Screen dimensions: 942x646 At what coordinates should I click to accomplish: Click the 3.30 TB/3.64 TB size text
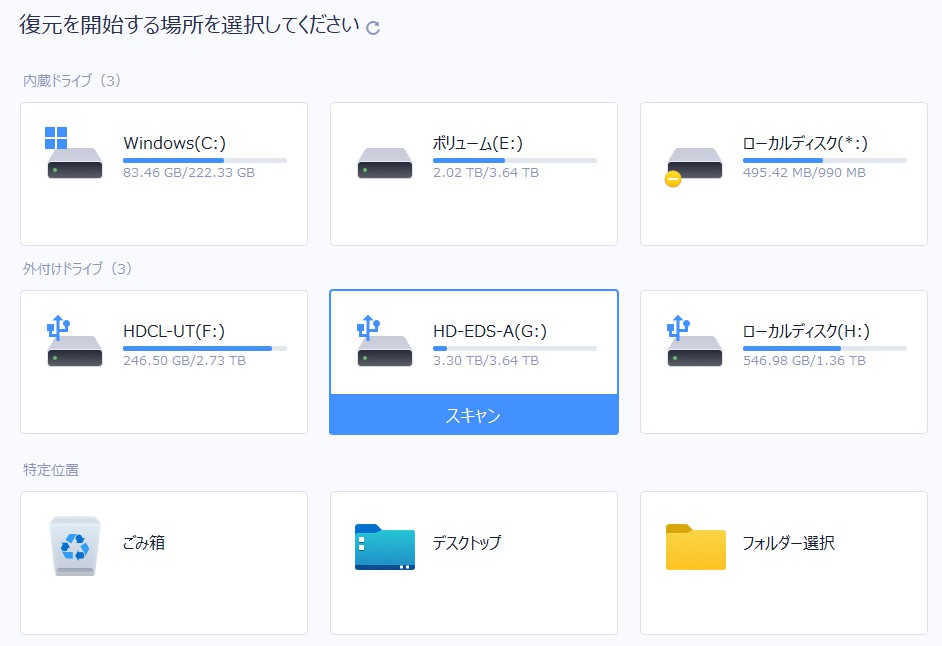(486, 361)
